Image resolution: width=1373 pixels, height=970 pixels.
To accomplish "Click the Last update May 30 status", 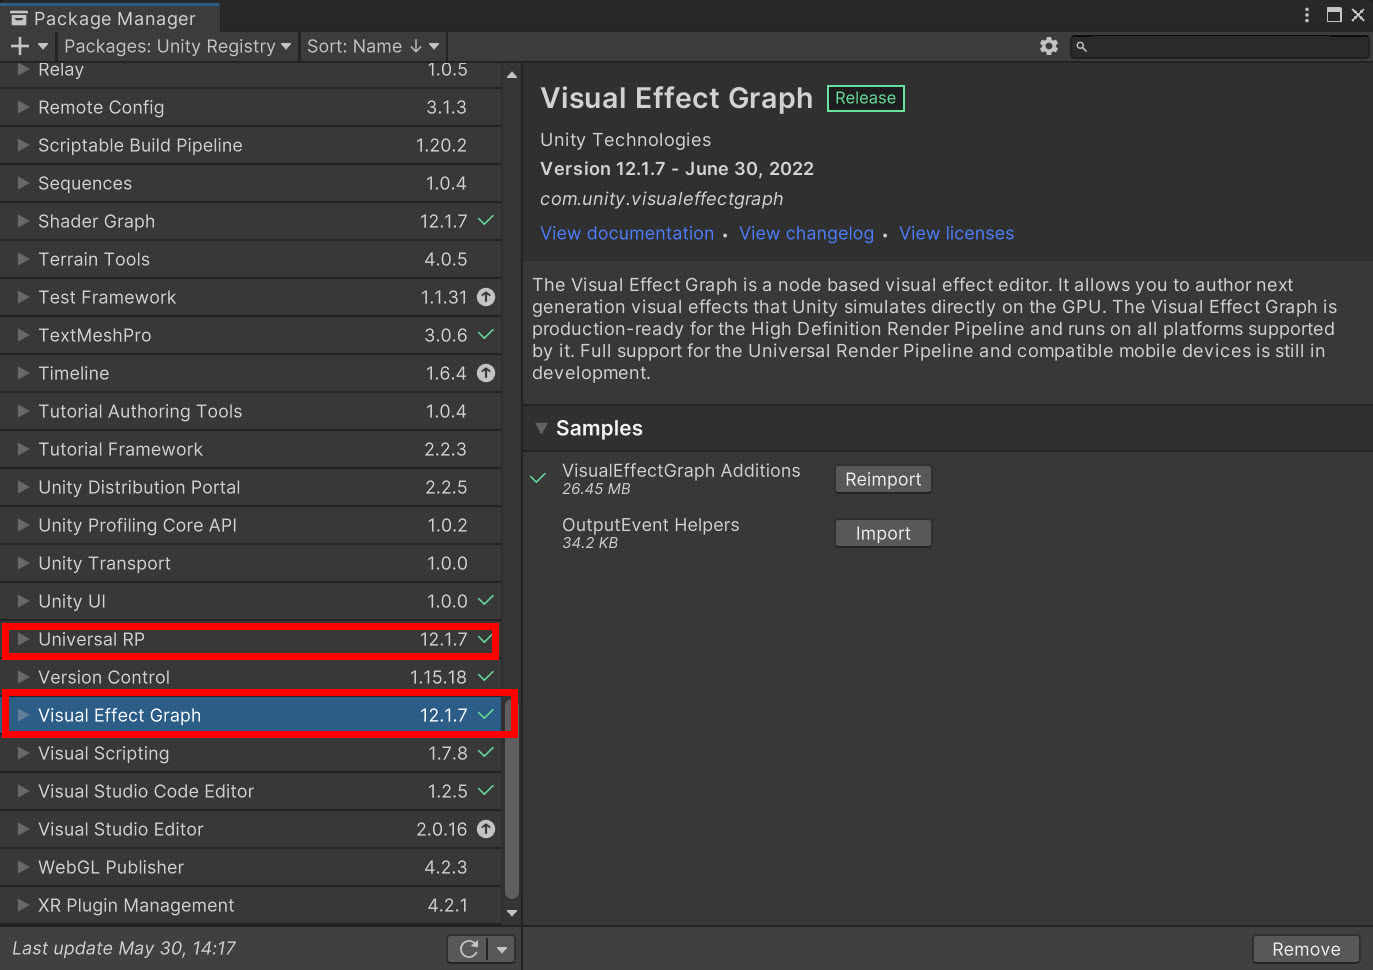I will point(124,948).
